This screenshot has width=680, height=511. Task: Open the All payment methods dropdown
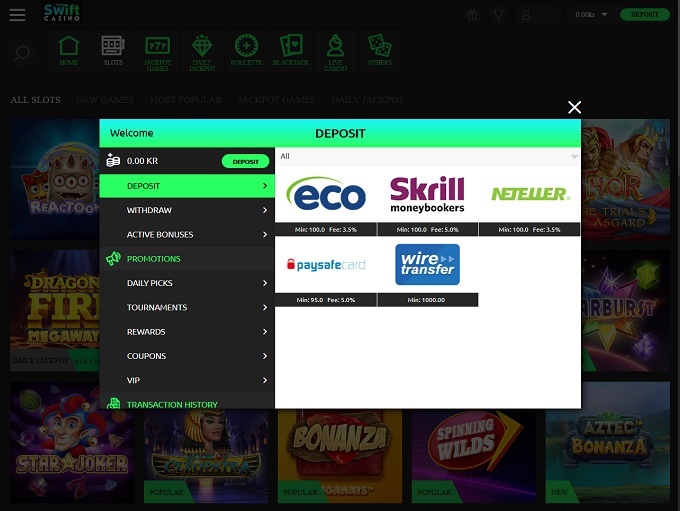coord(428,157)
